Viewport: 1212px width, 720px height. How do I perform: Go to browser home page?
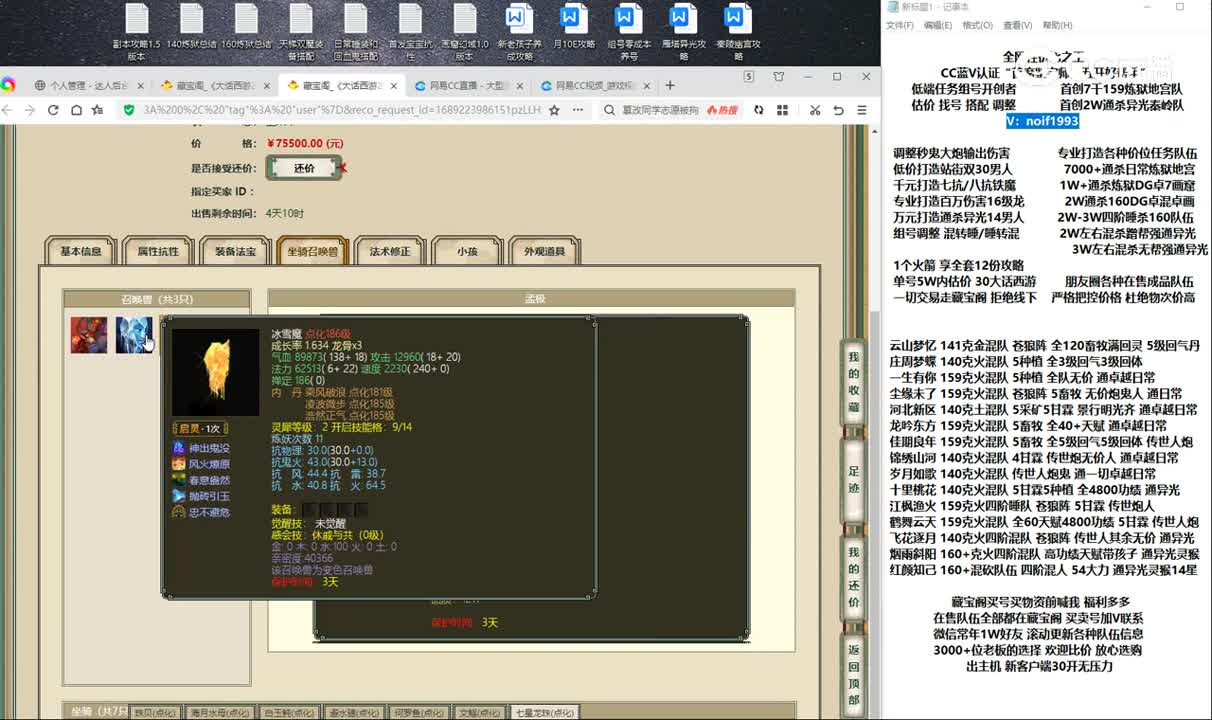(76, 110)
